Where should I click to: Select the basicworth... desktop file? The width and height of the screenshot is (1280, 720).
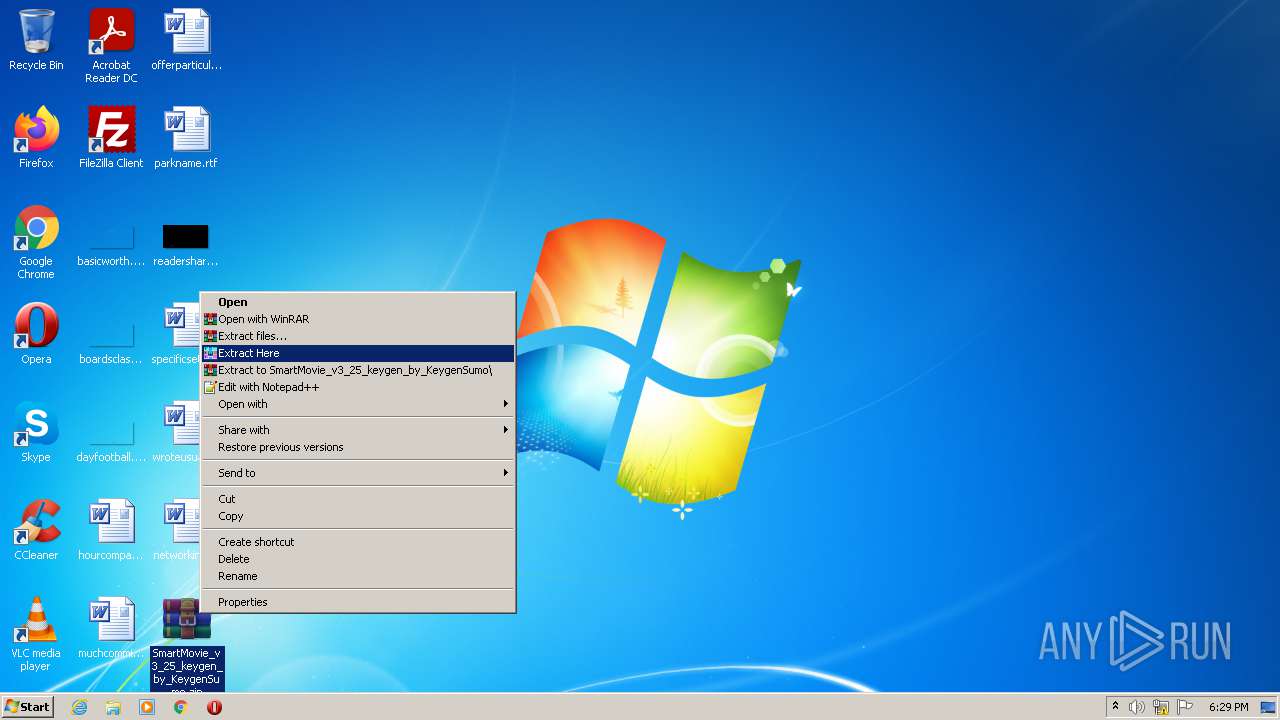111,246
